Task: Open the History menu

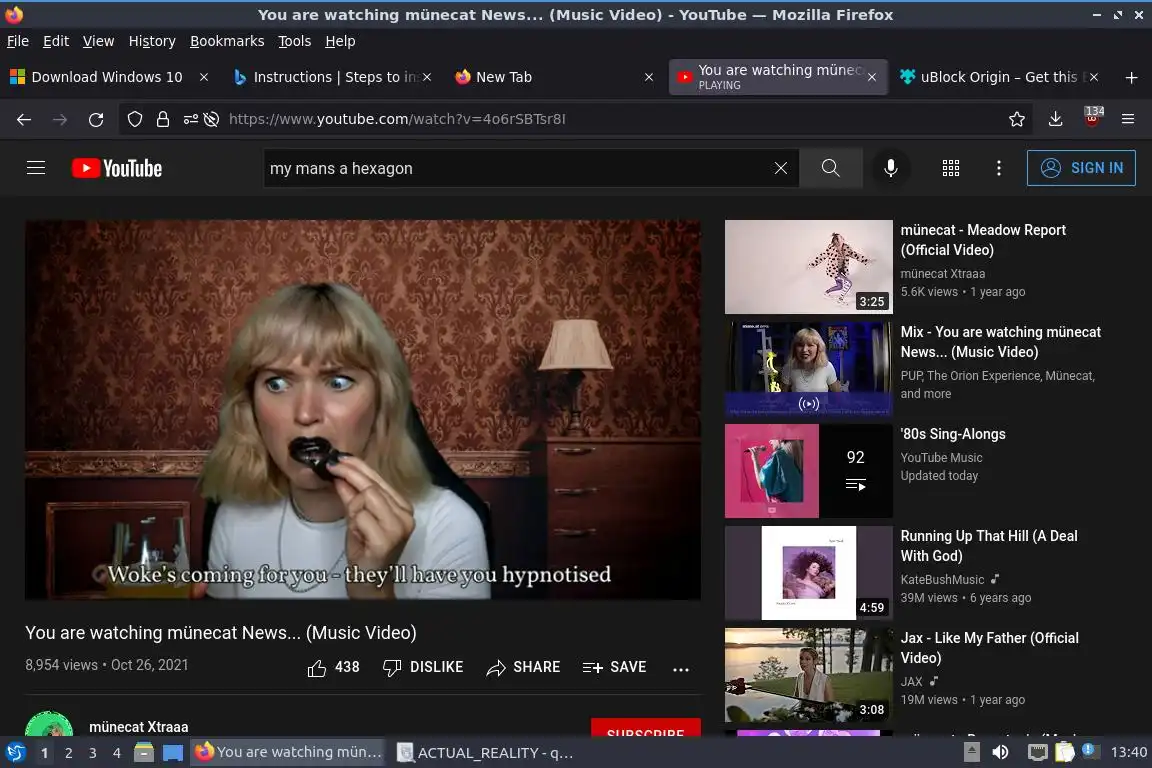Action: click(152, 41)
